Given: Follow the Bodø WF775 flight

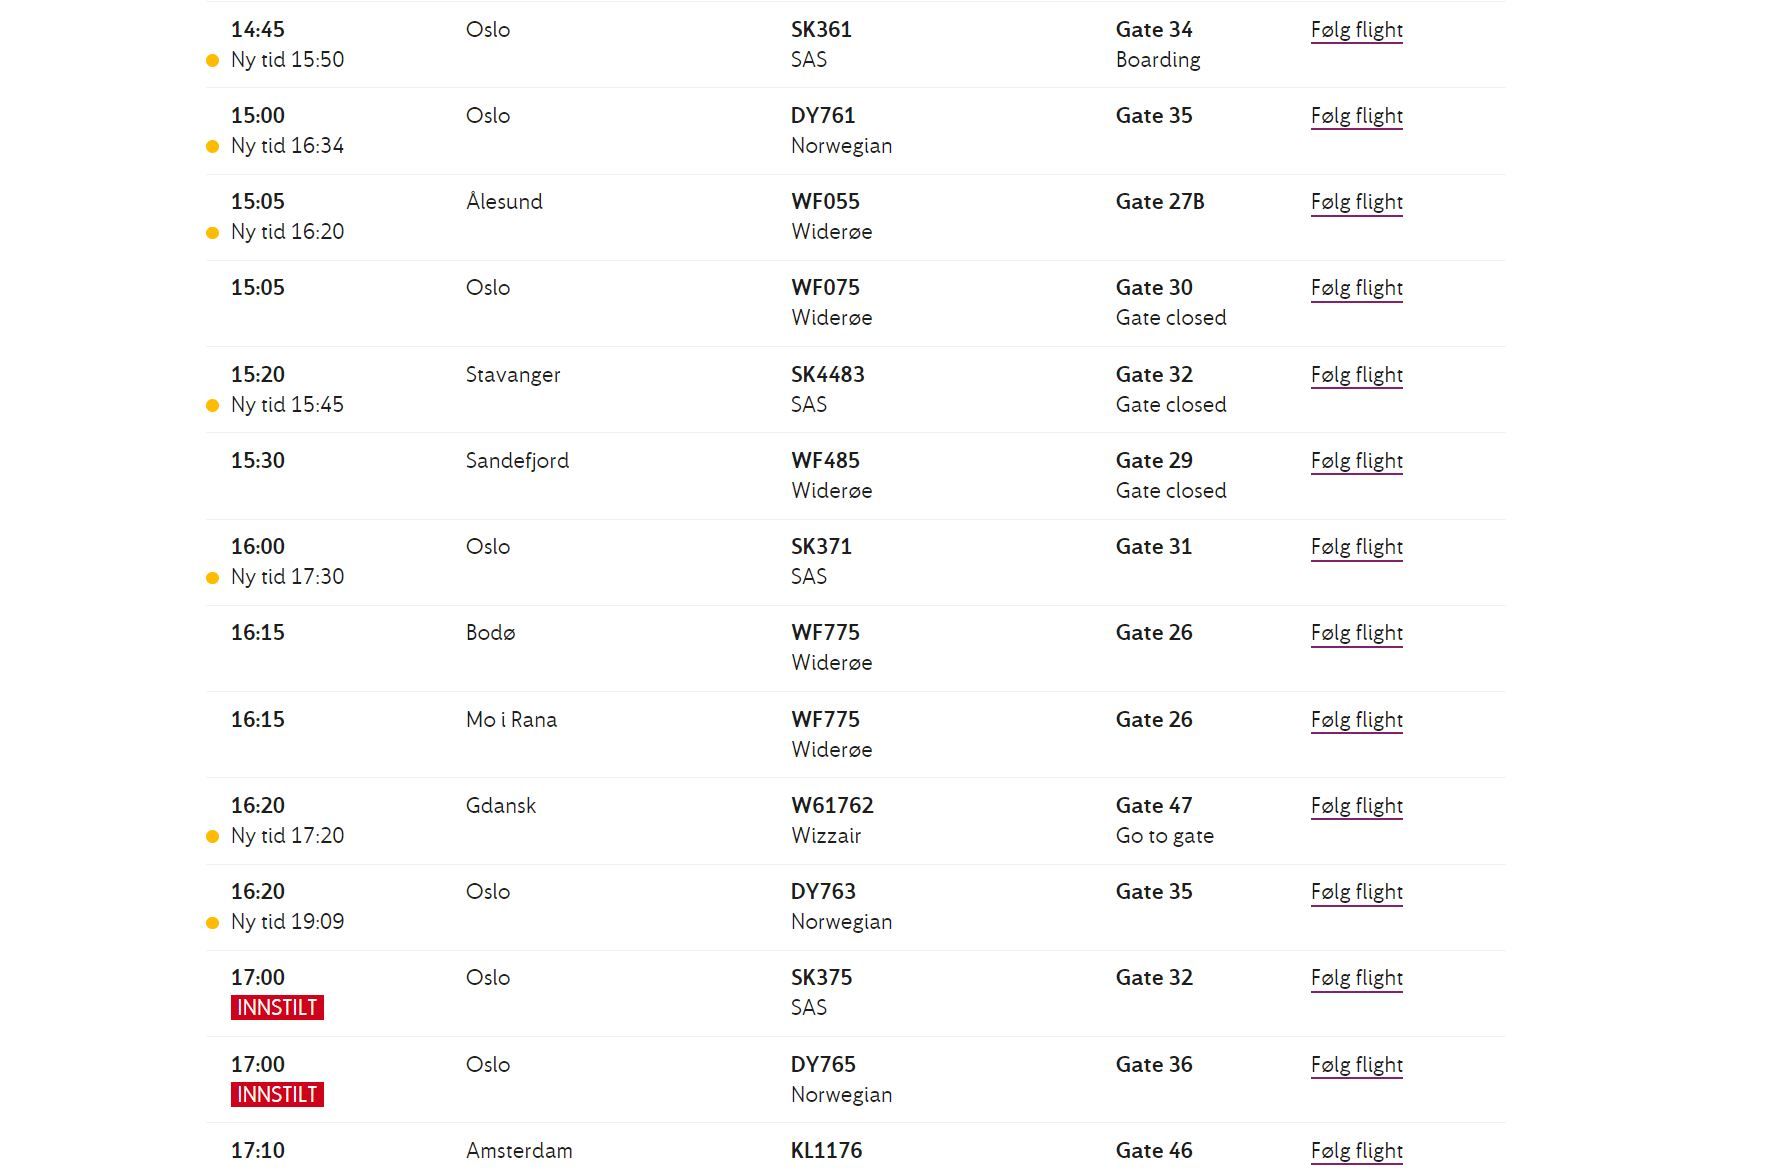Looking at the screenshot, I should (1356, 633).
